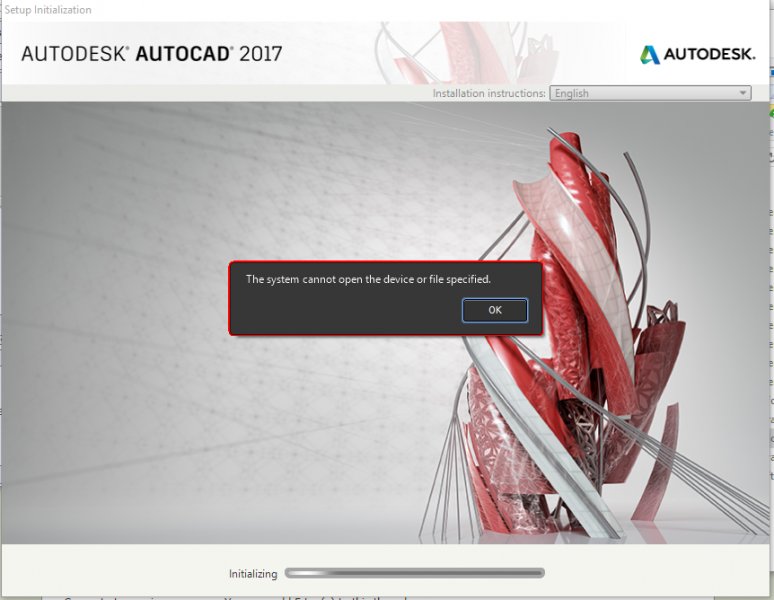Click the Initializing label
The image size is (774, 600).
coord(253,574)
